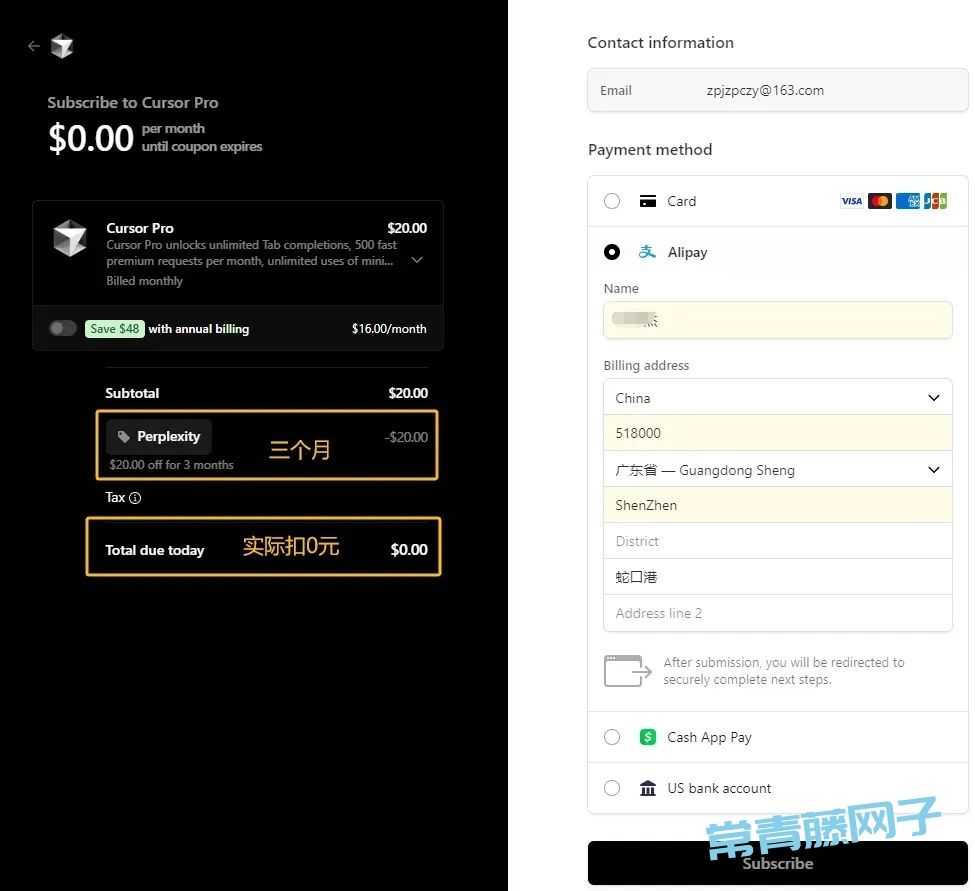The image size is (975, 891).
Task: Enable the Save $48 annual billing toggle
Action: coord(63,328)
